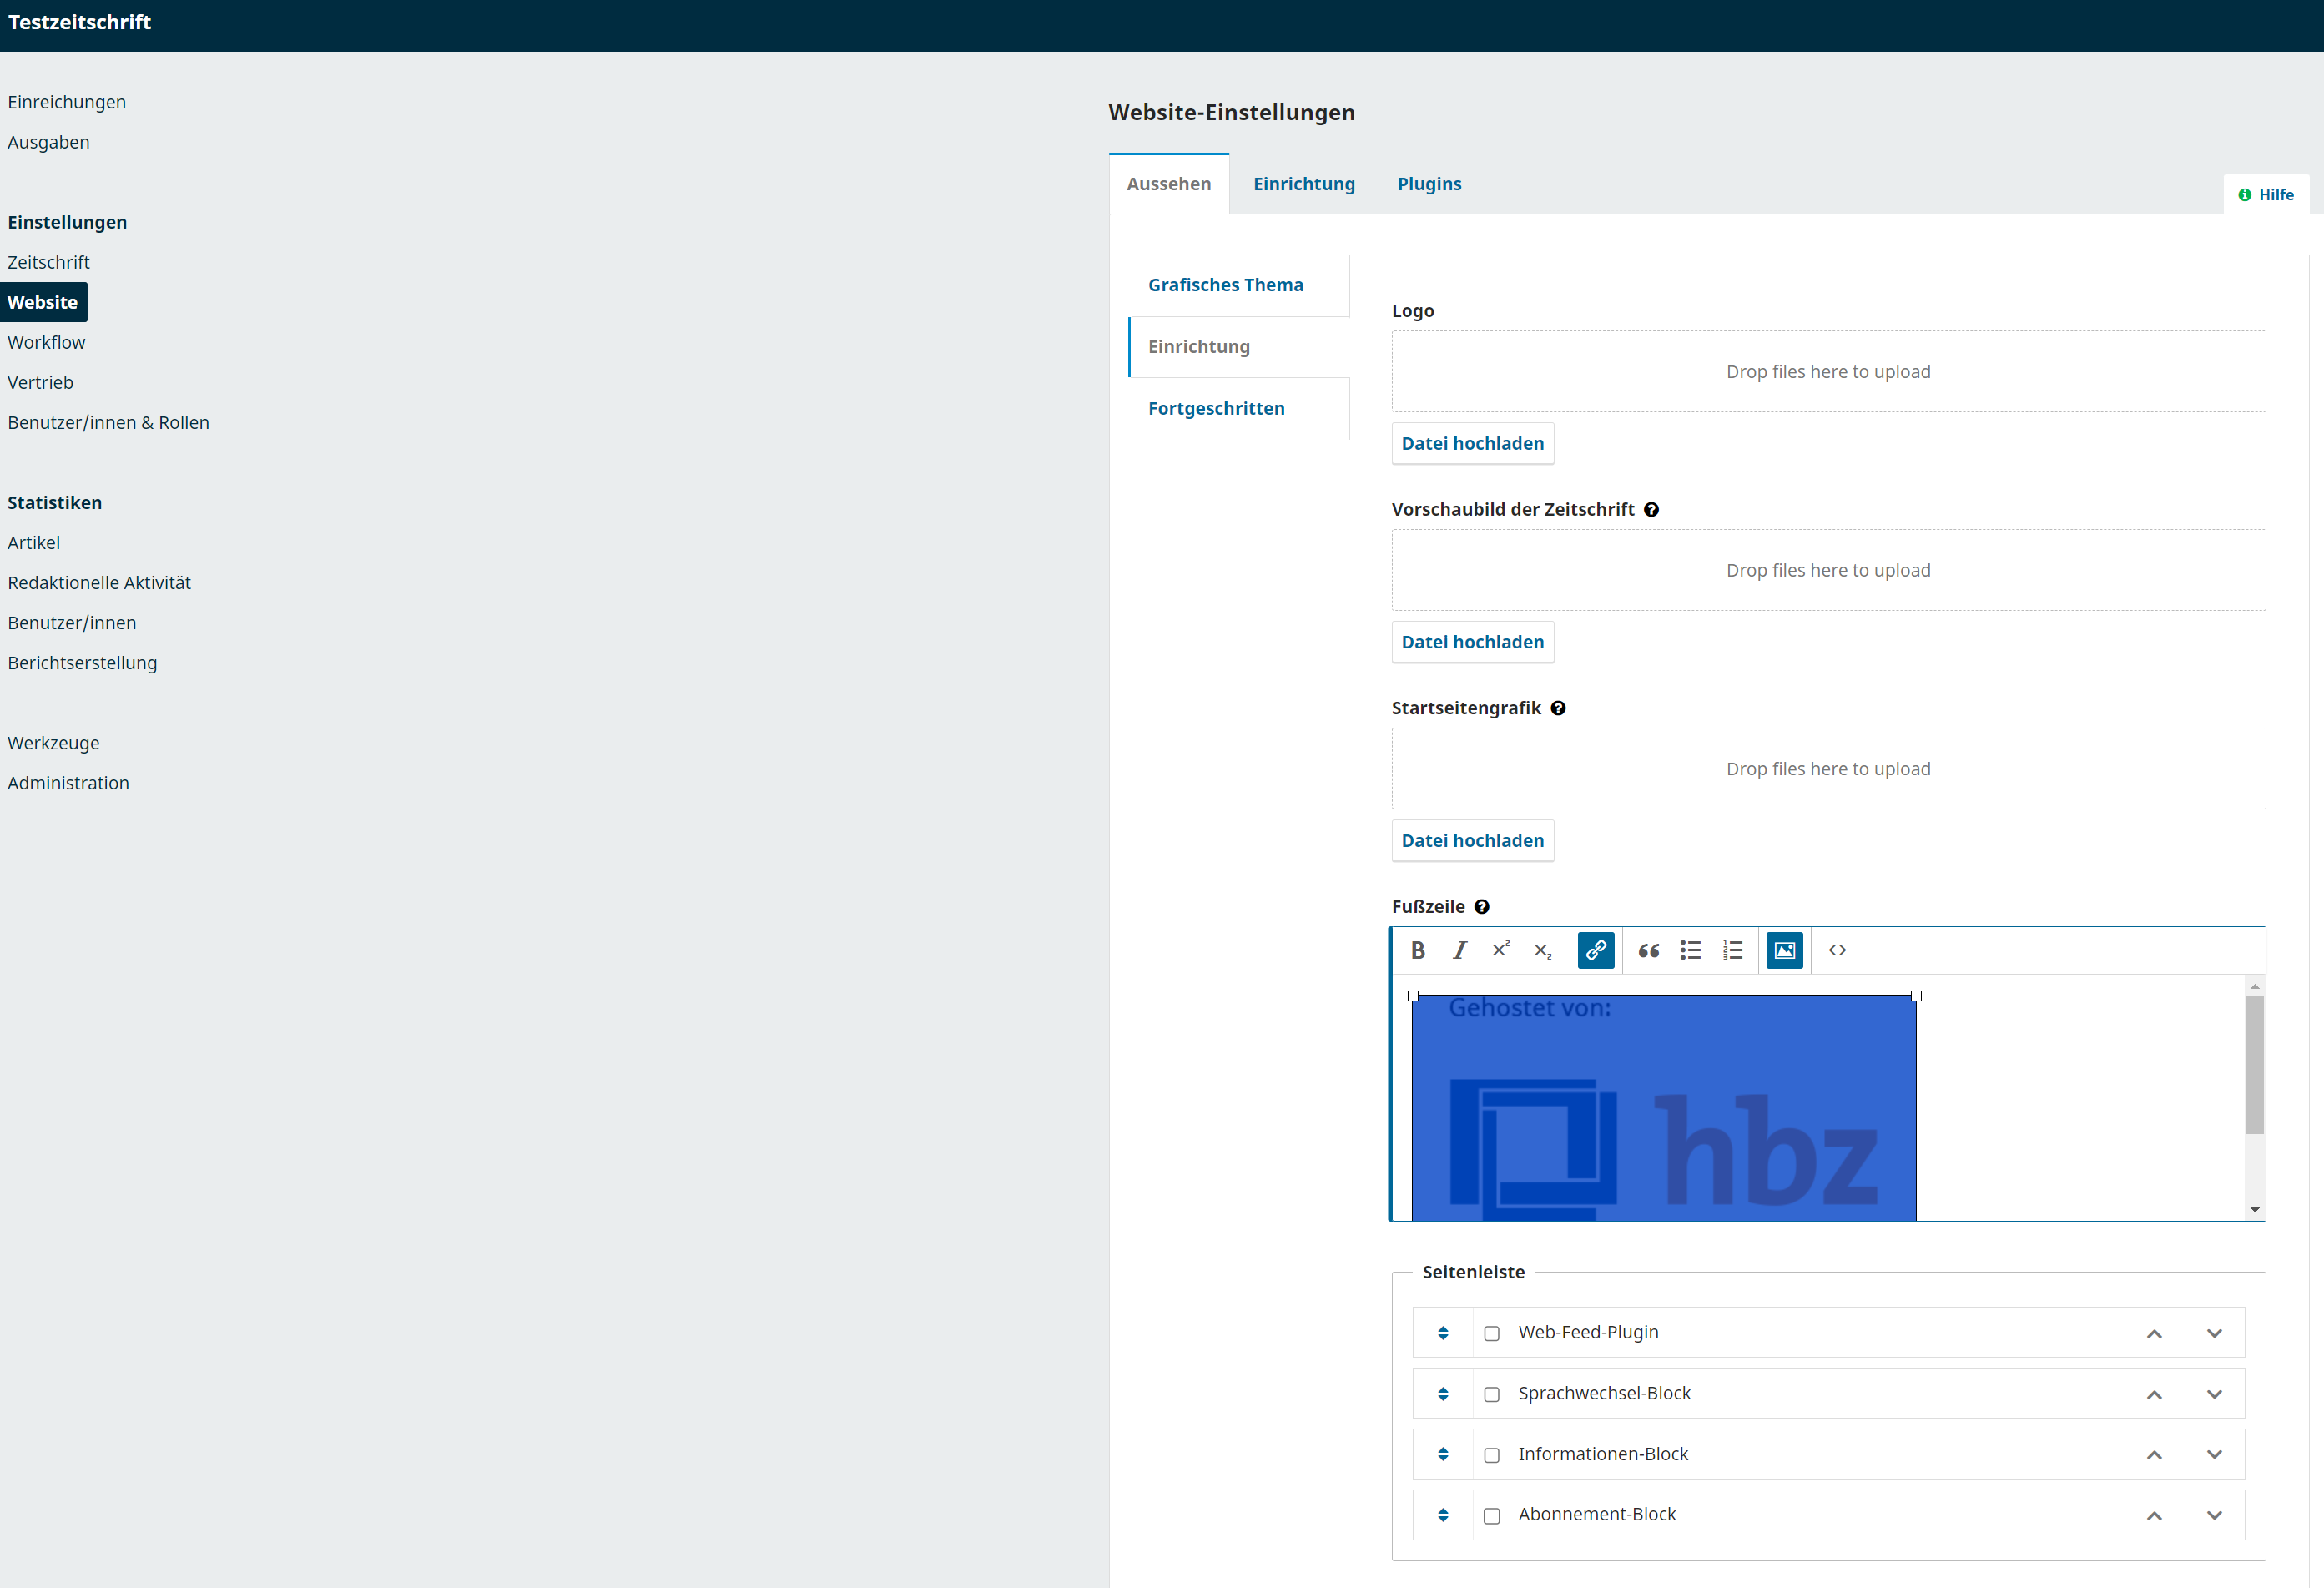Click the bulleted list icon
This screenshot has width=2324, height=1588.
1690,950
